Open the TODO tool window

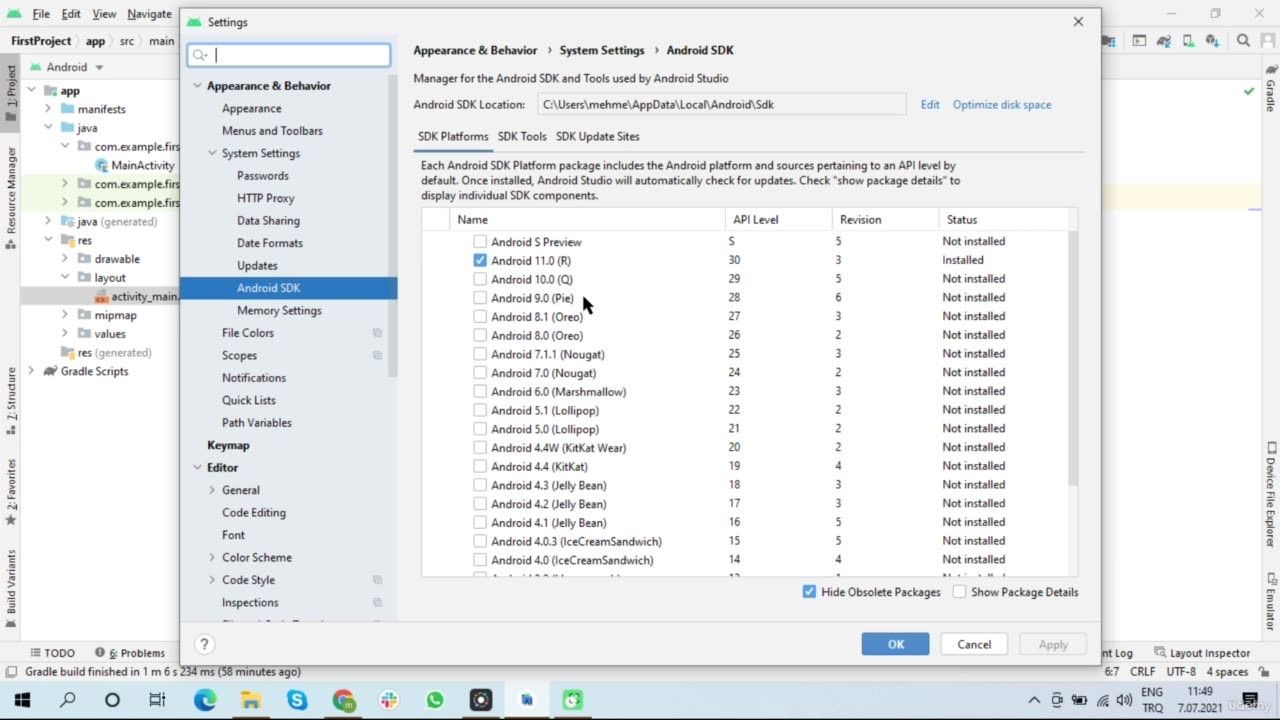click(x=52, y=653)
